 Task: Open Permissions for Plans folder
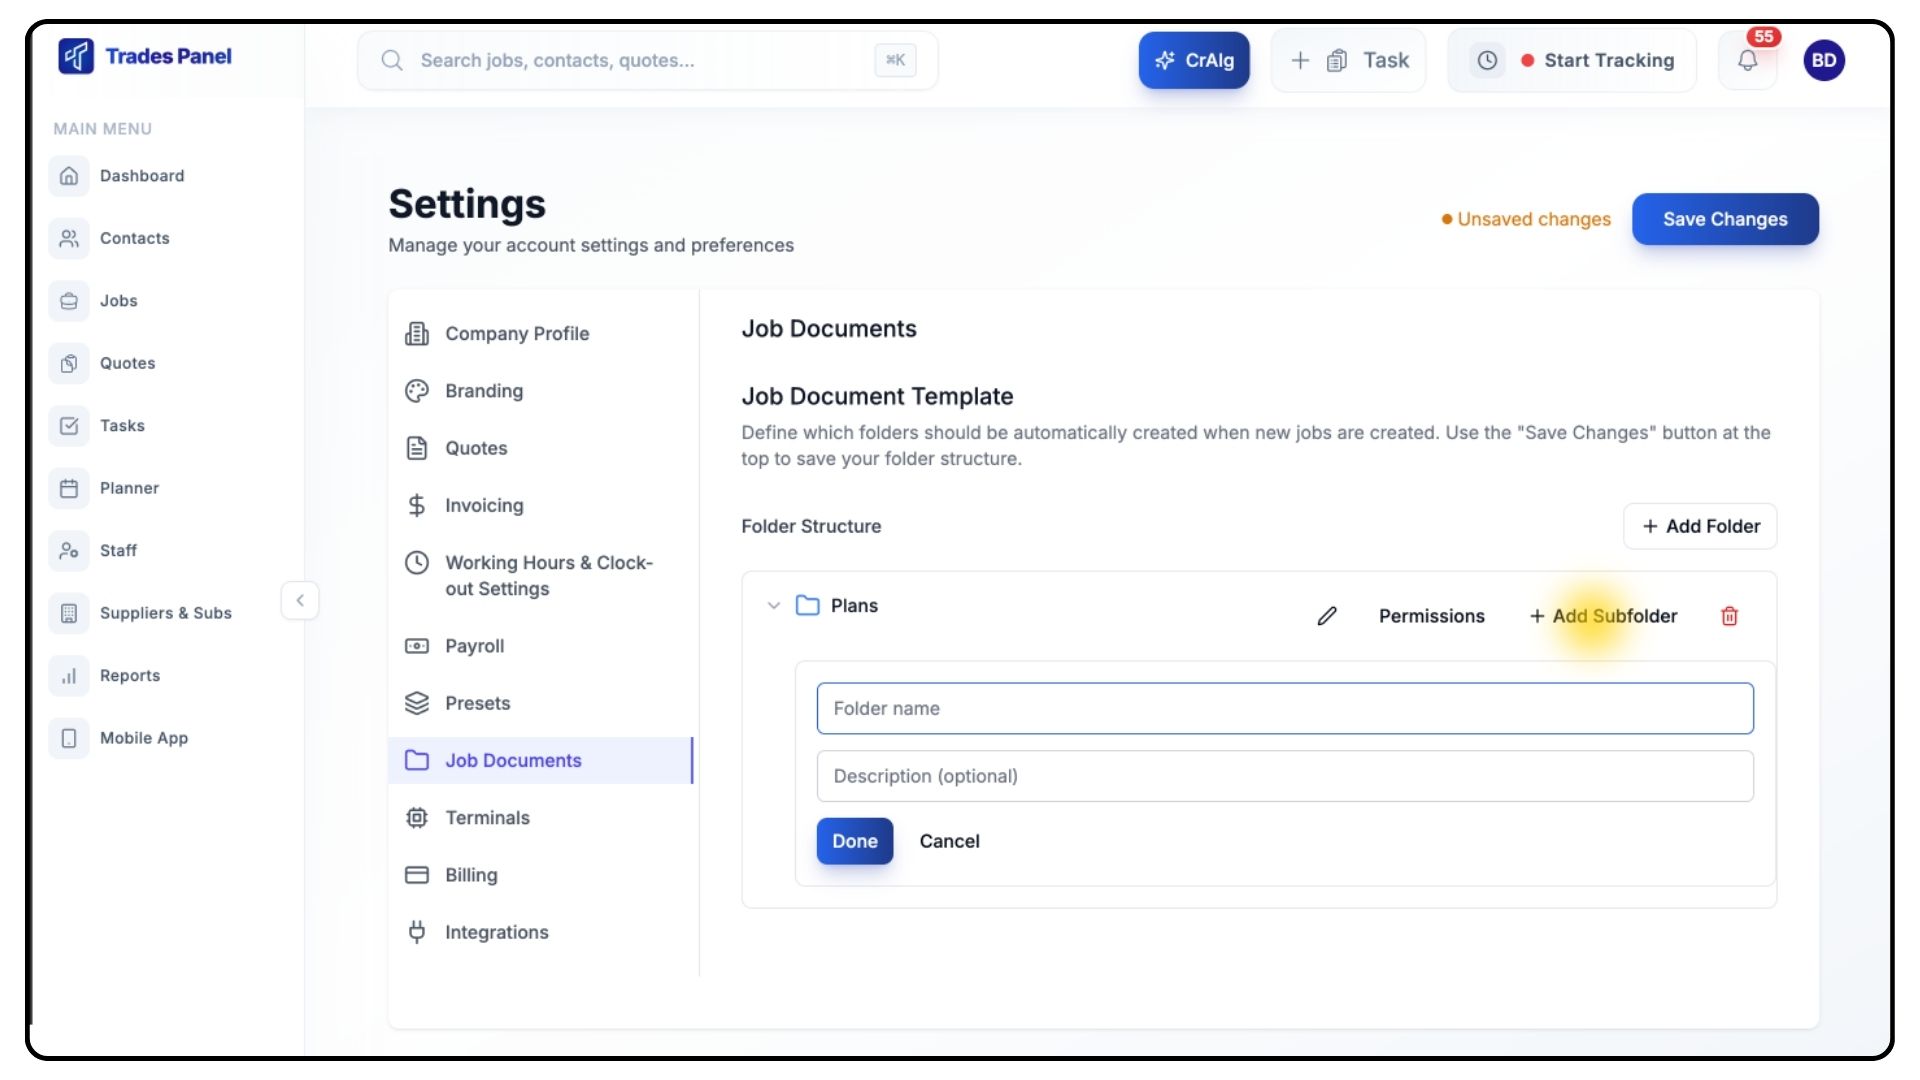(1431, 616)
